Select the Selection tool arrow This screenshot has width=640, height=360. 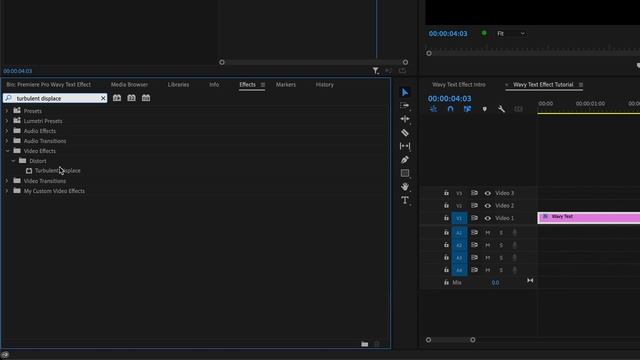(x=404, y=93)
